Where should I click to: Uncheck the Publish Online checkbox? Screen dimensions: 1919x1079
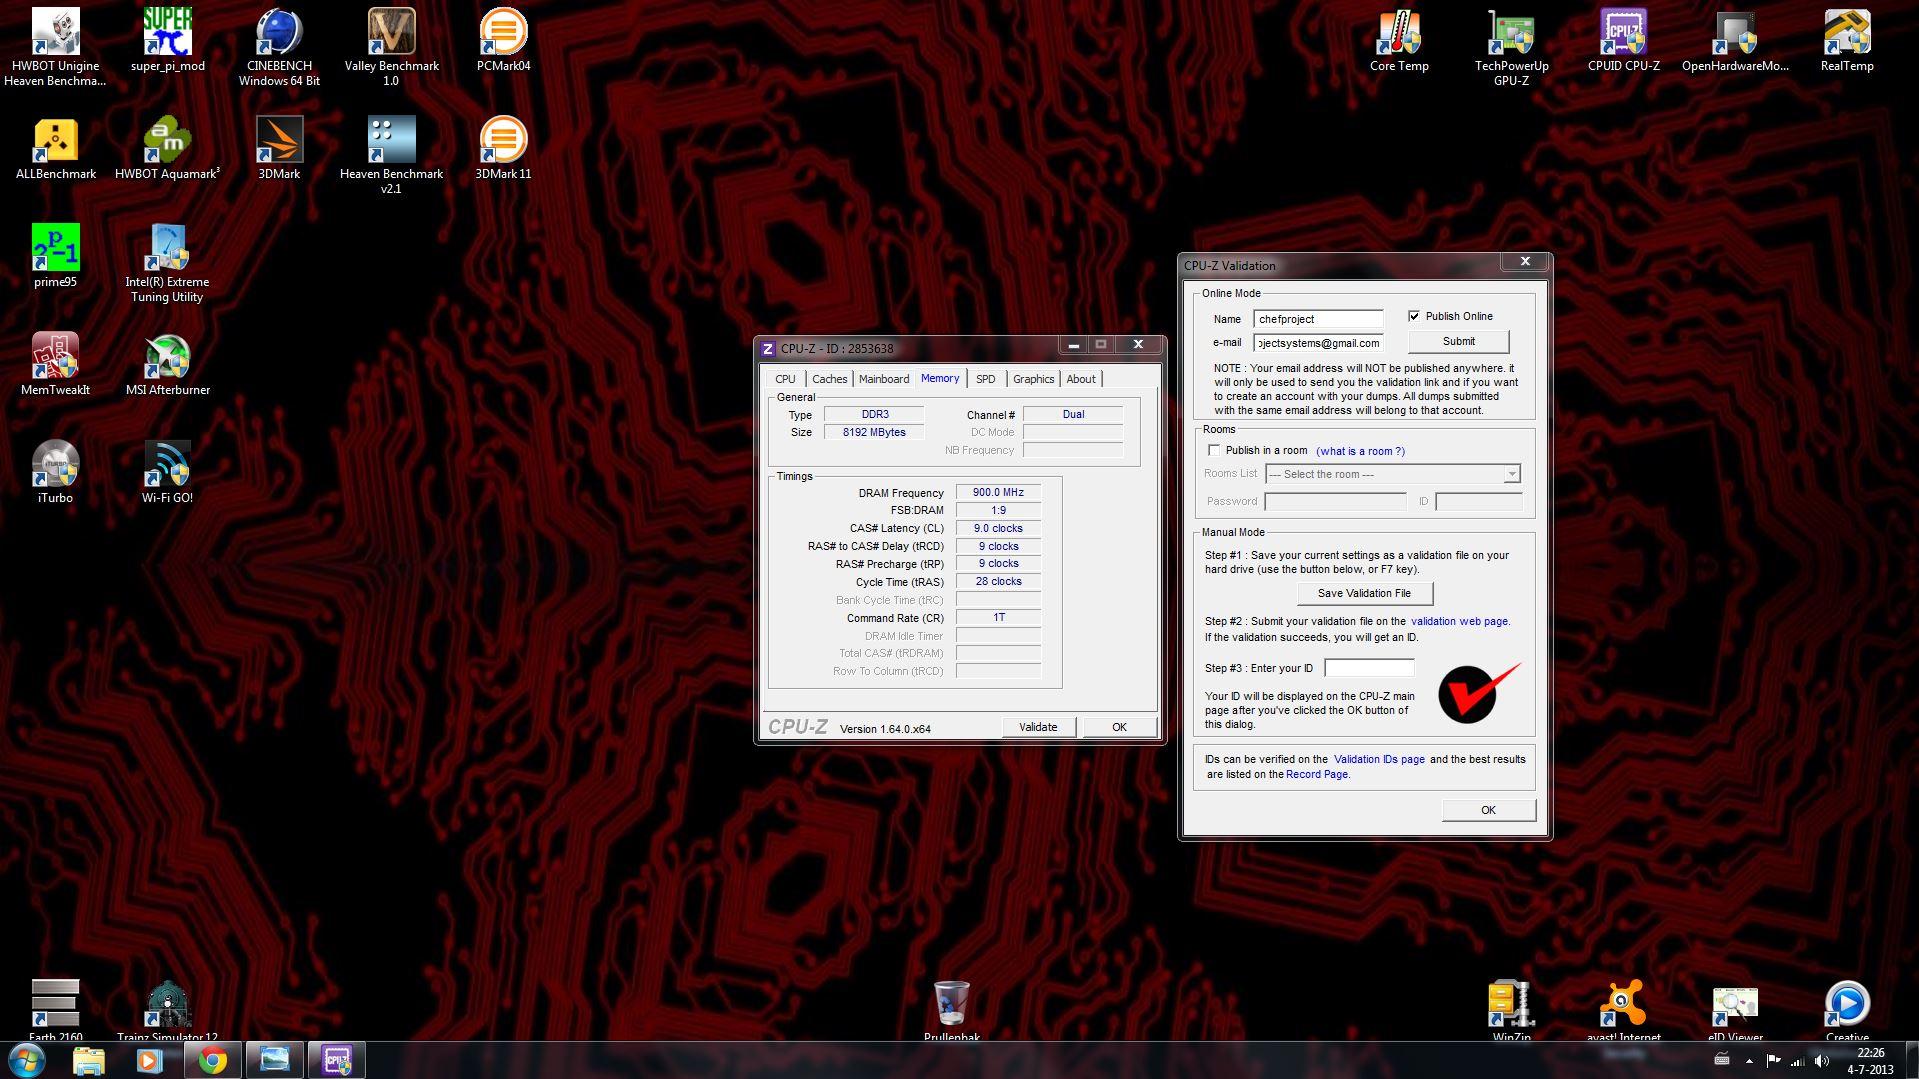coord(1414,316)
